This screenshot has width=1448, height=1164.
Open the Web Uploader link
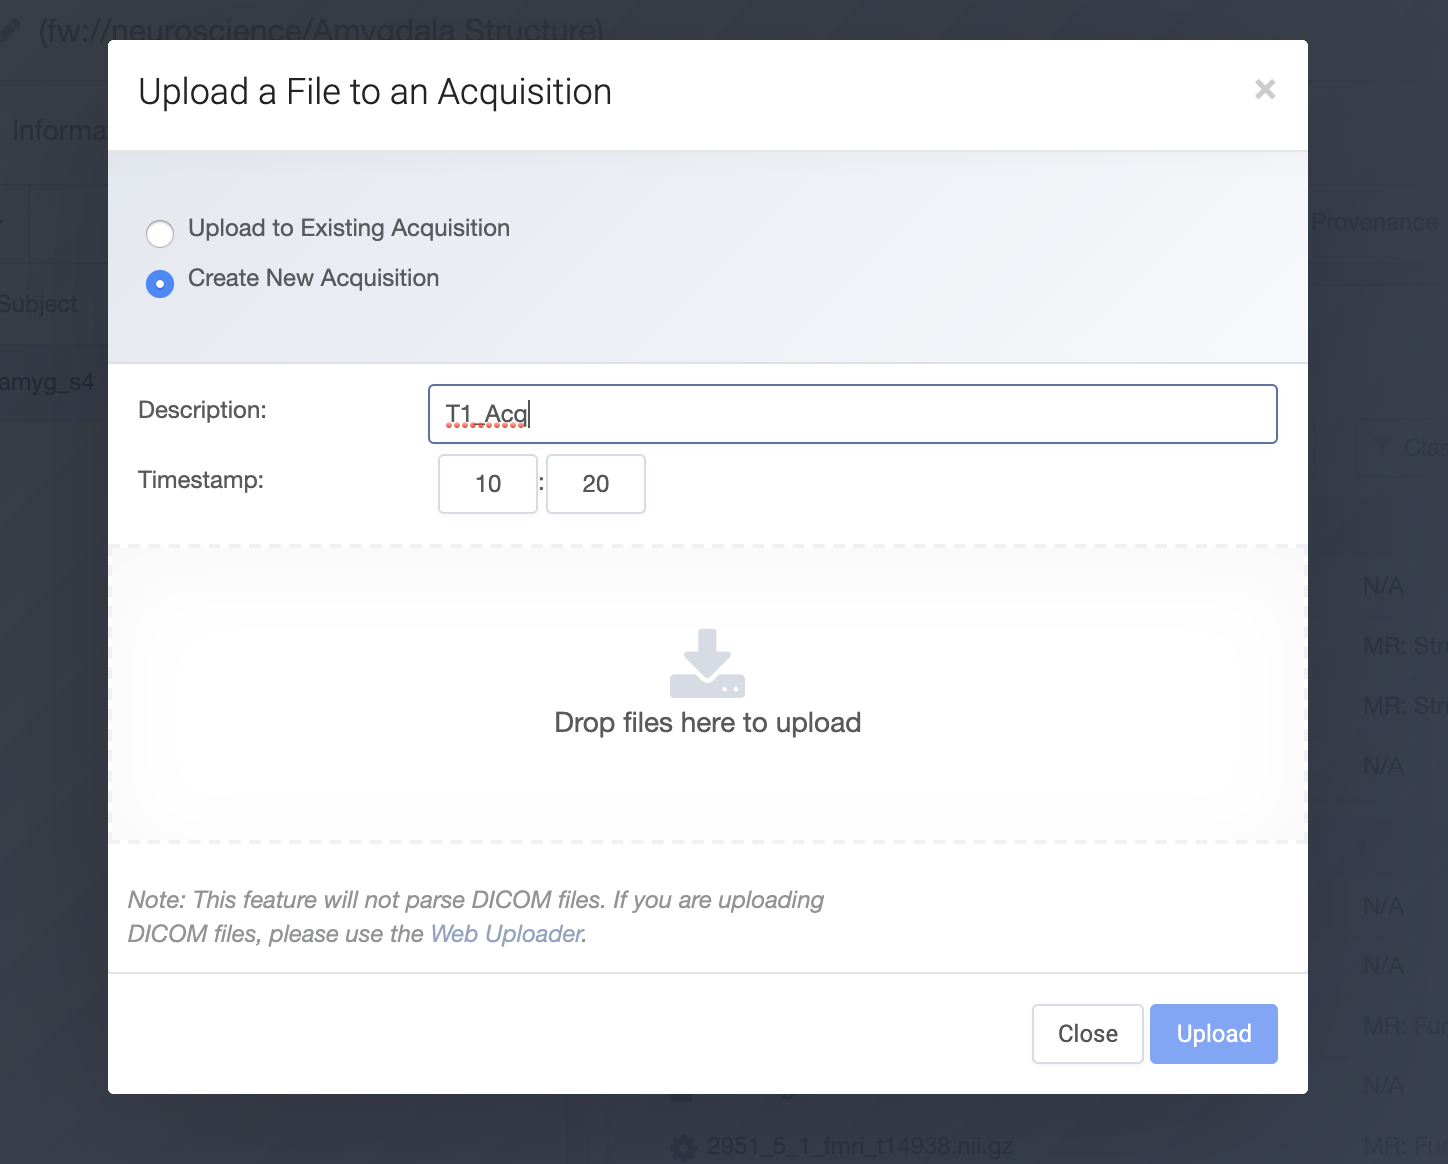507,934
